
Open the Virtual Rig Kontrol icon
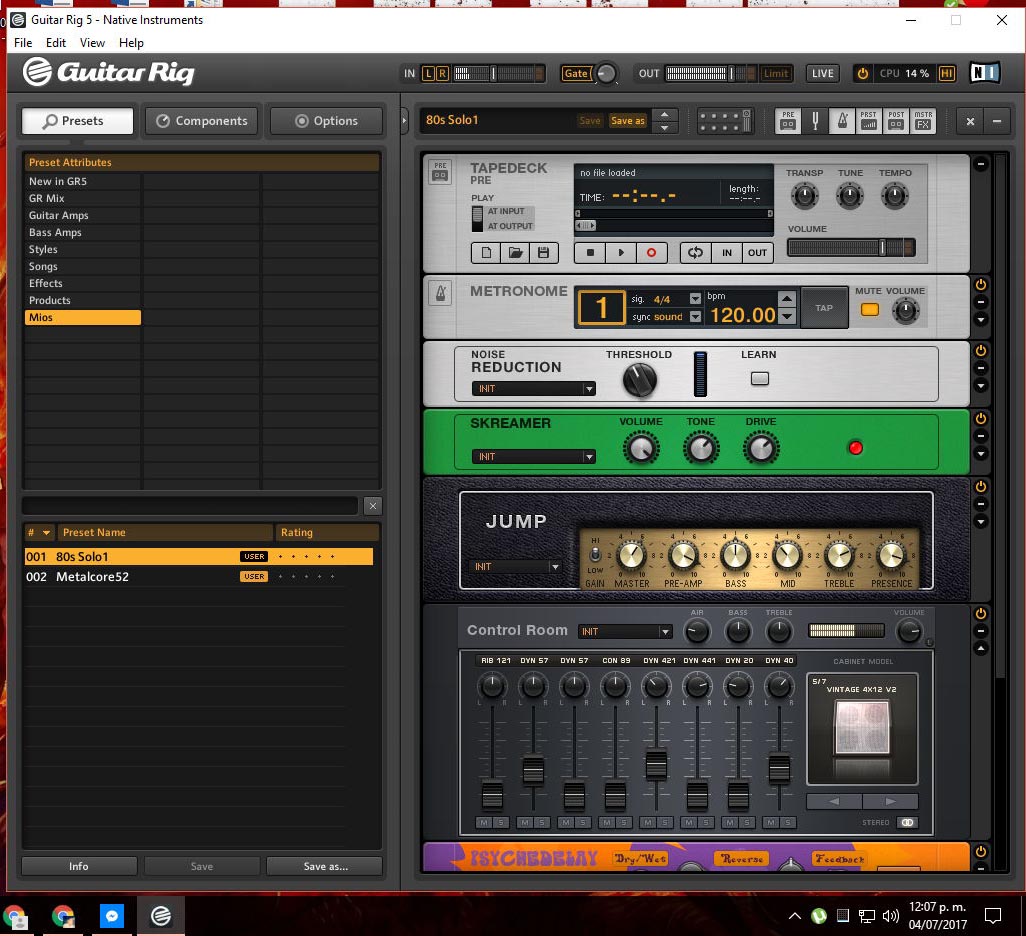[x=725, y=121]
